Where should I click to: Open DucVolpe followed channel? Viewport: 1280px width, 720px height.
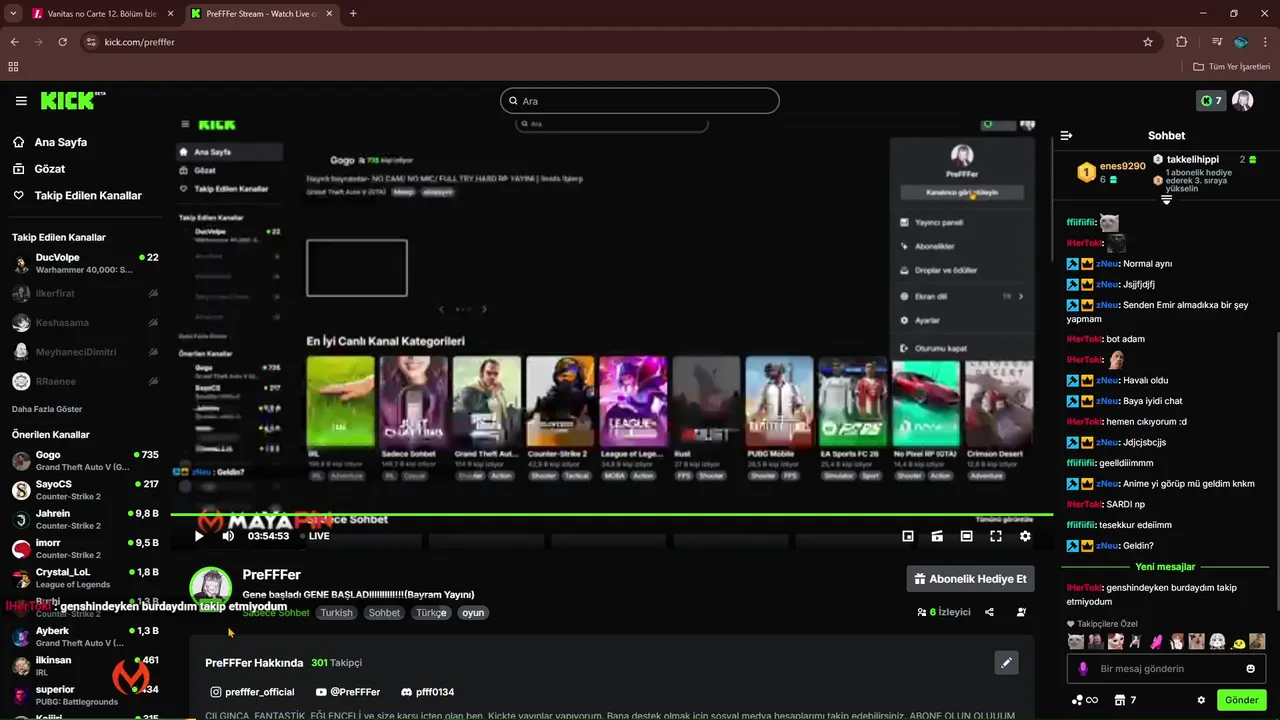click(85, 263)
